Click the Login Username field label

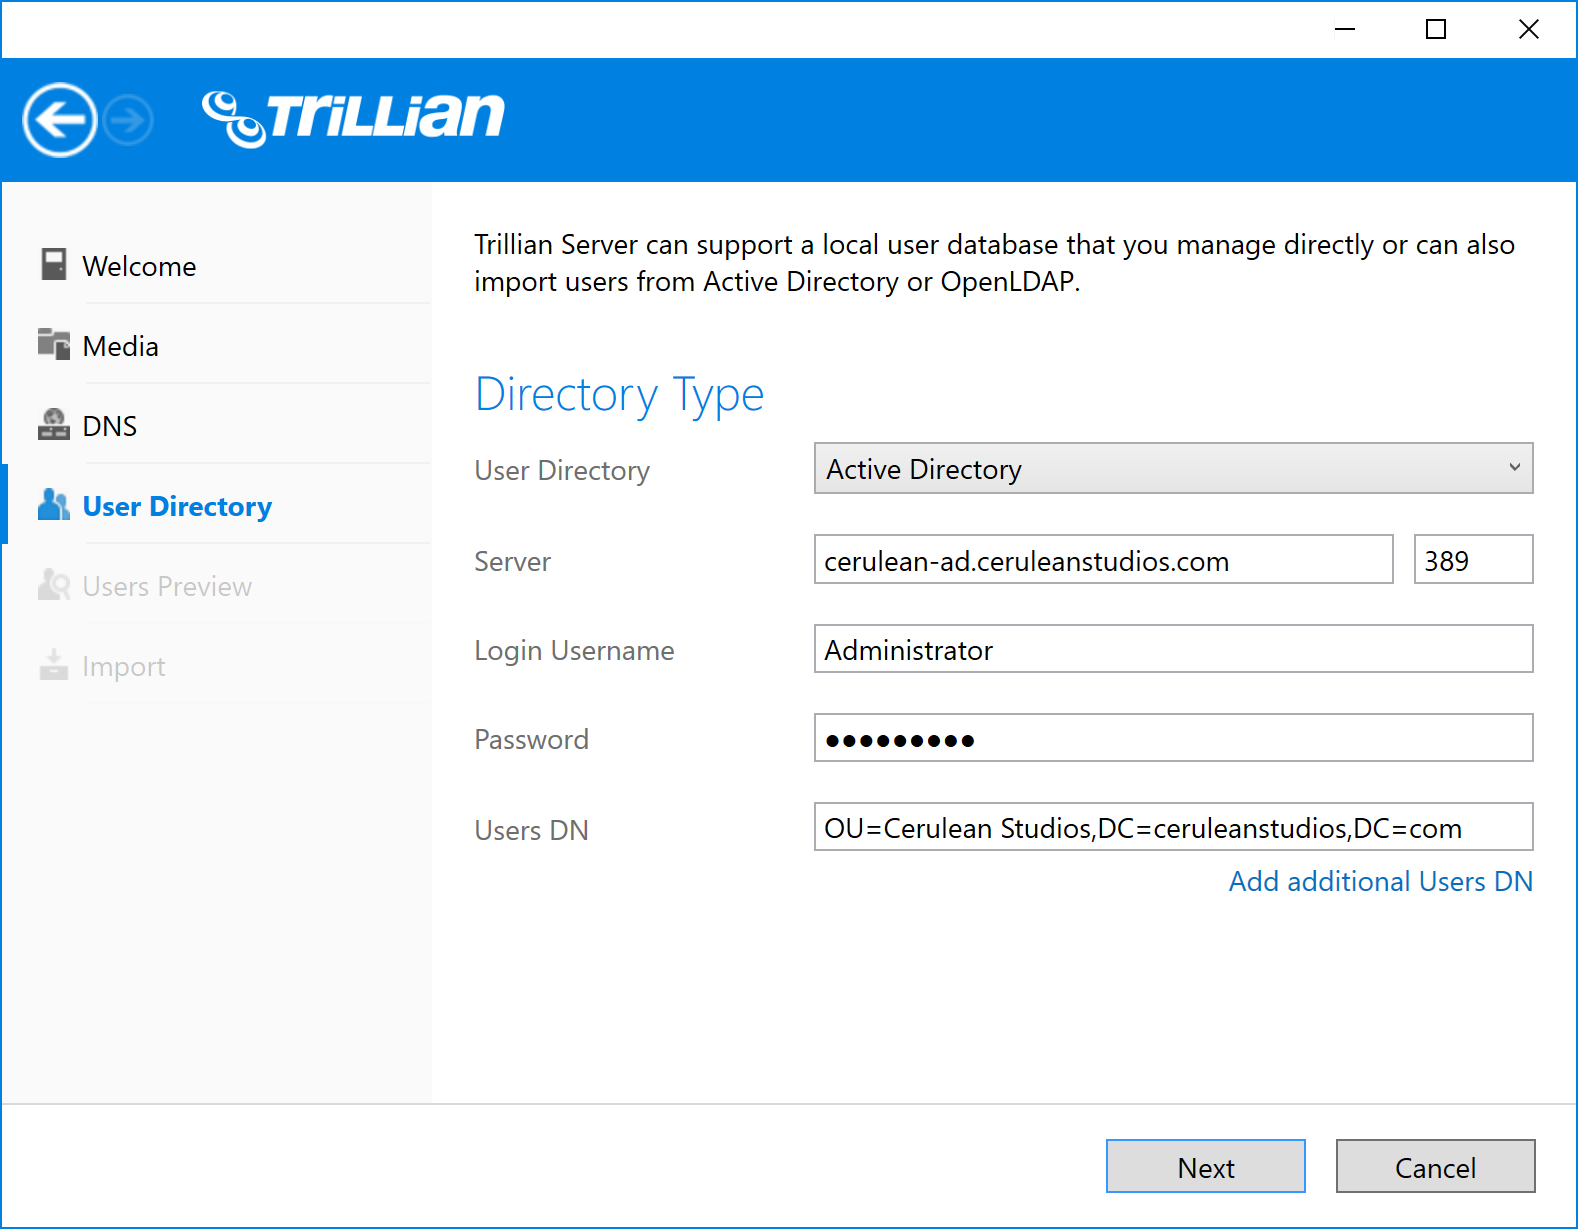coord(574,651)
